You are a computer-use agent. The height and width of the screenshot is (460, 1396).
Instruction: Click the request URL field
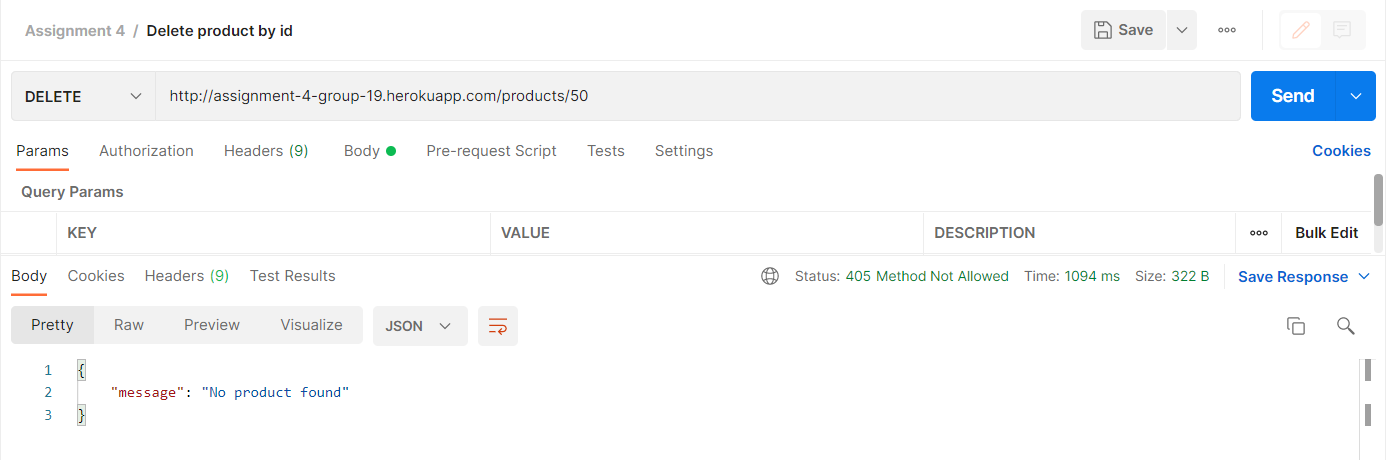click(698, 96)
